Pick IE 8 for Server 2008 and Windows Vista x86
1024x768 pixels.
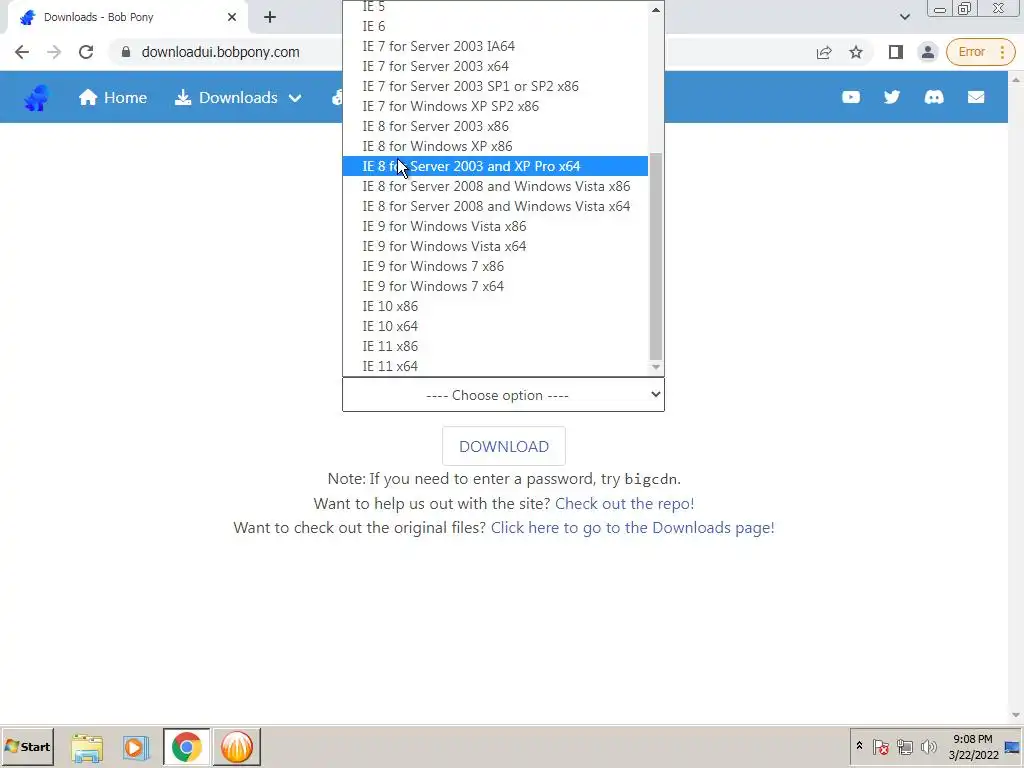click(x=495, y=186)
